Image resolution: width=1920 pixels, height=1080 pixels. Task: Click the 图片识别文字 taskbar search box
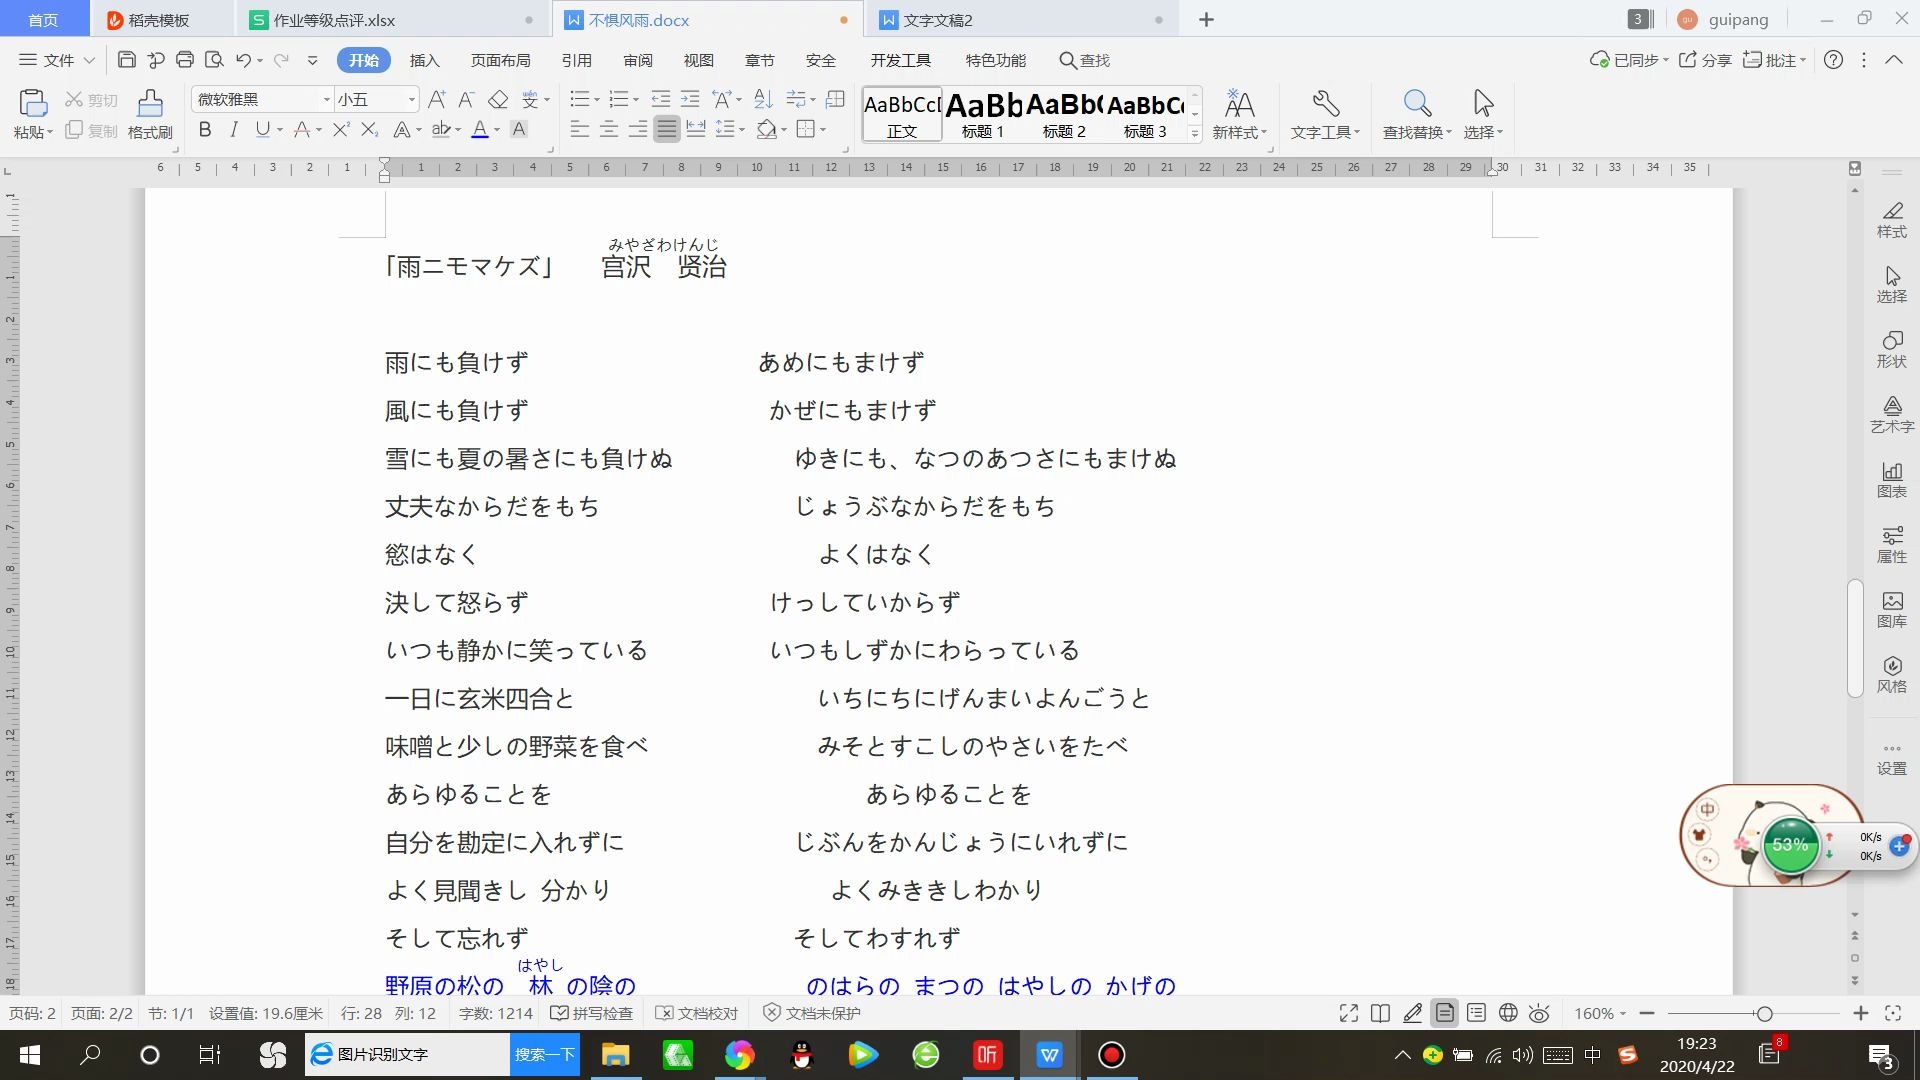(408, 1054)
